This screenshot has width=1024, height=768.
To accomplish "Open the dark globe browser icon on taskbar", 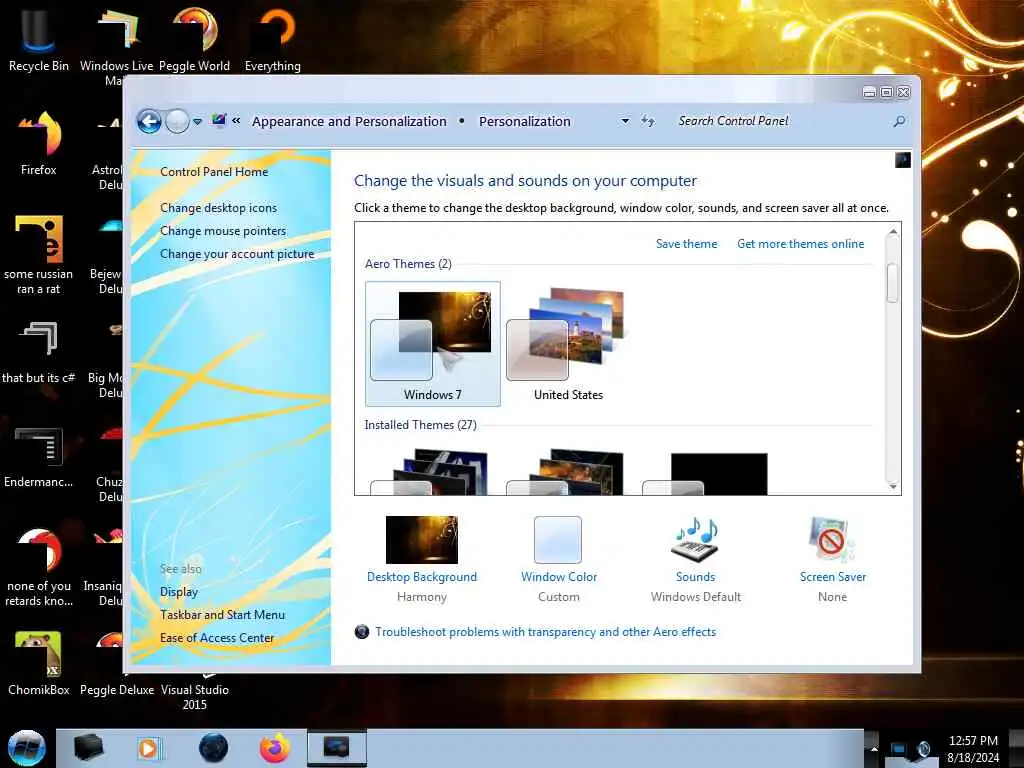I will [x=213, y=748].
